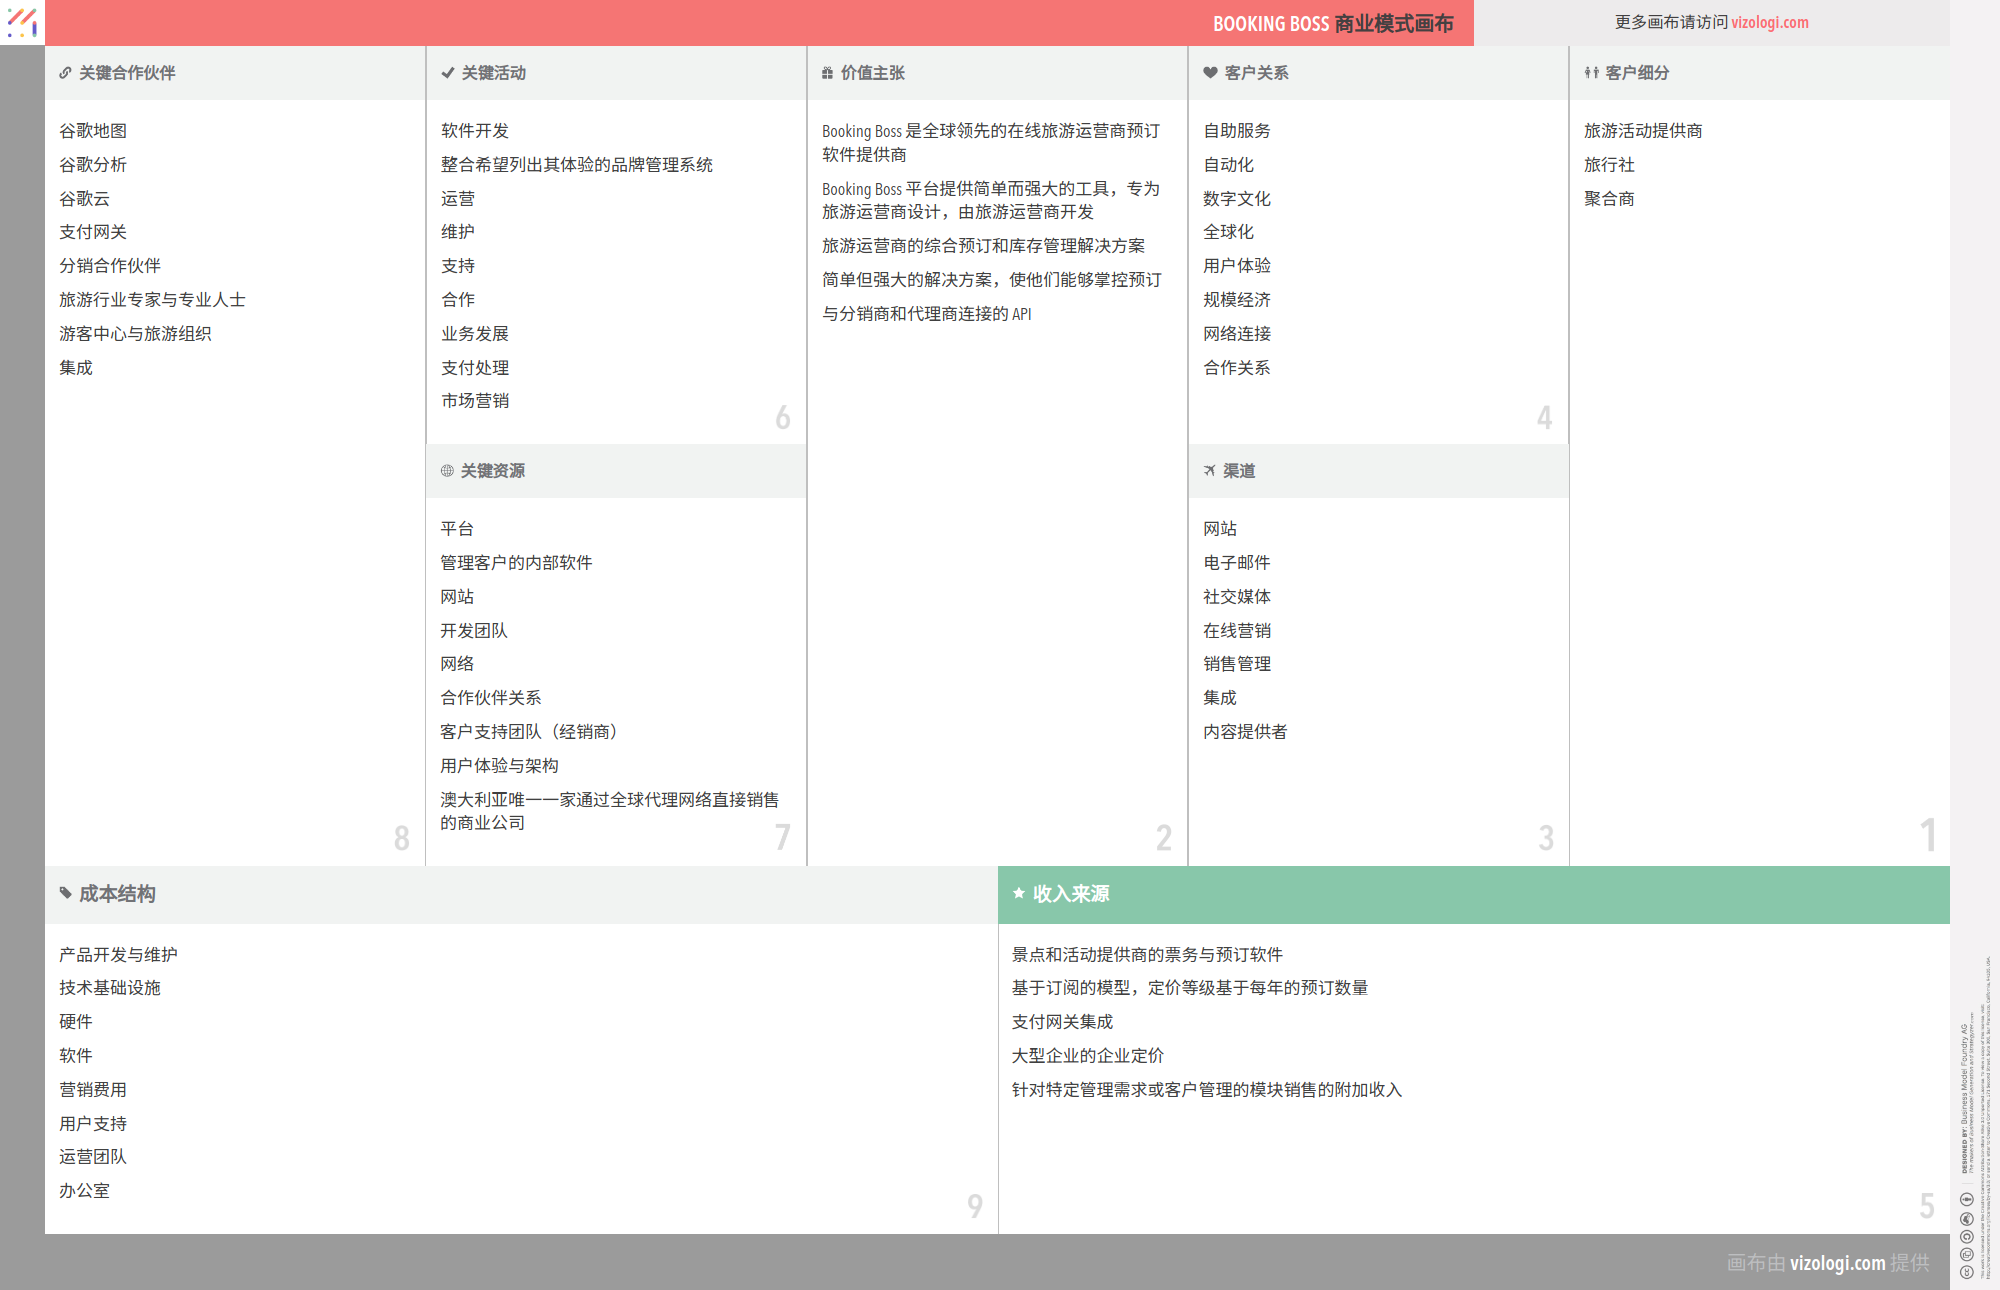The image size is (2000, 1290).
Task: Click the vizologi logo in the top-left corner
Action: (x=21, y=22)
